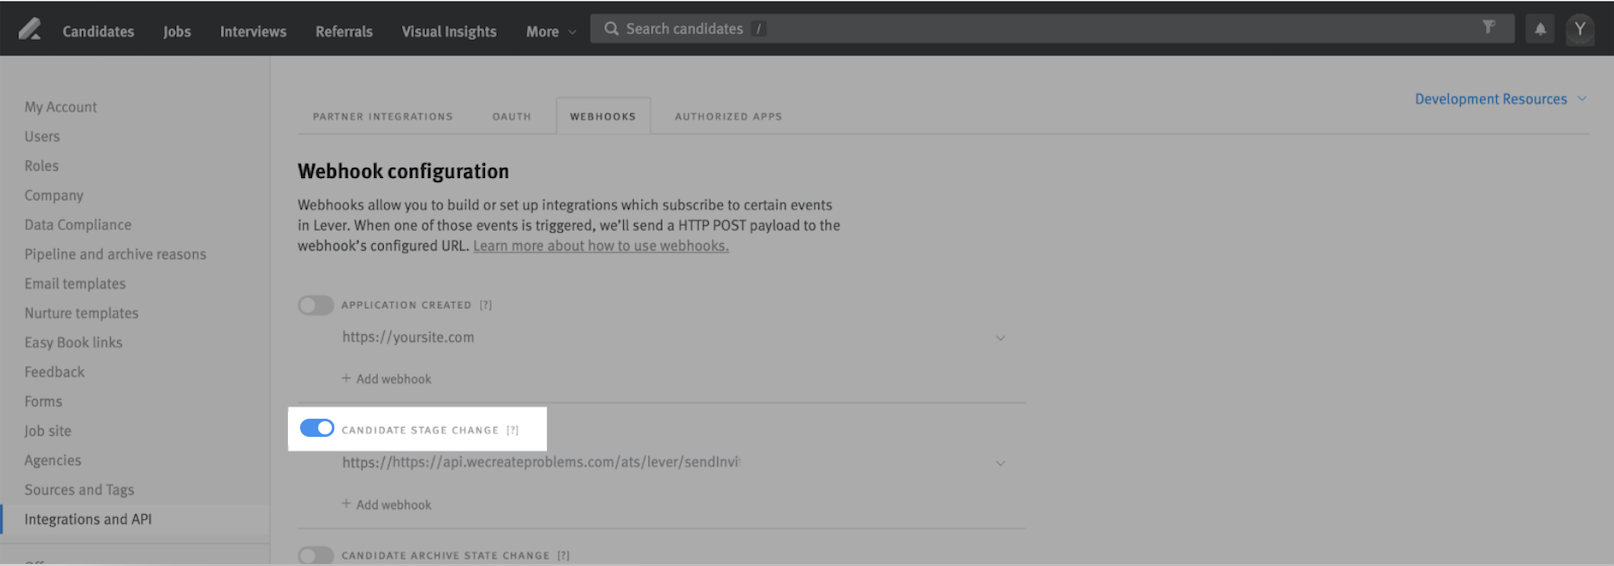Open Job site settings
1614x566 pixels.
point(48,431)
